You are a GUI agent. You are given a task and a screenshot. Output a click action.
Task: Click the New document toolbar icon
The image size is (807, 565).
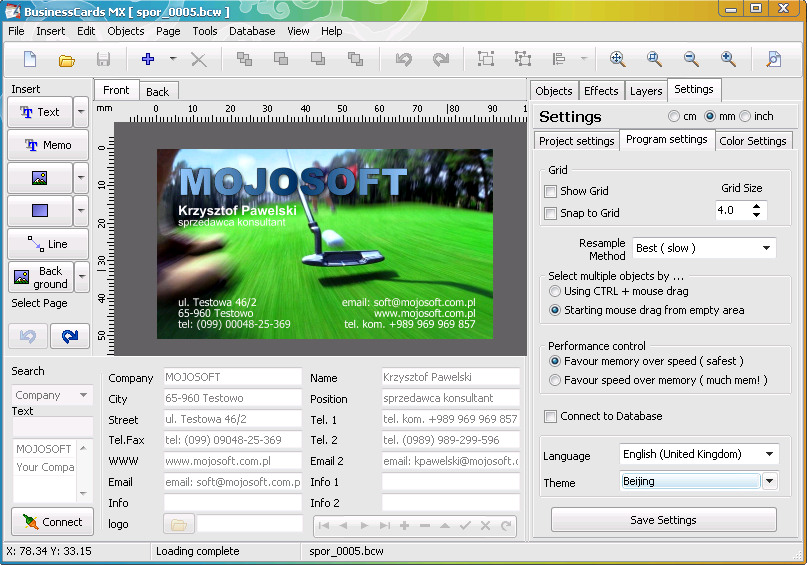(30, 59)
